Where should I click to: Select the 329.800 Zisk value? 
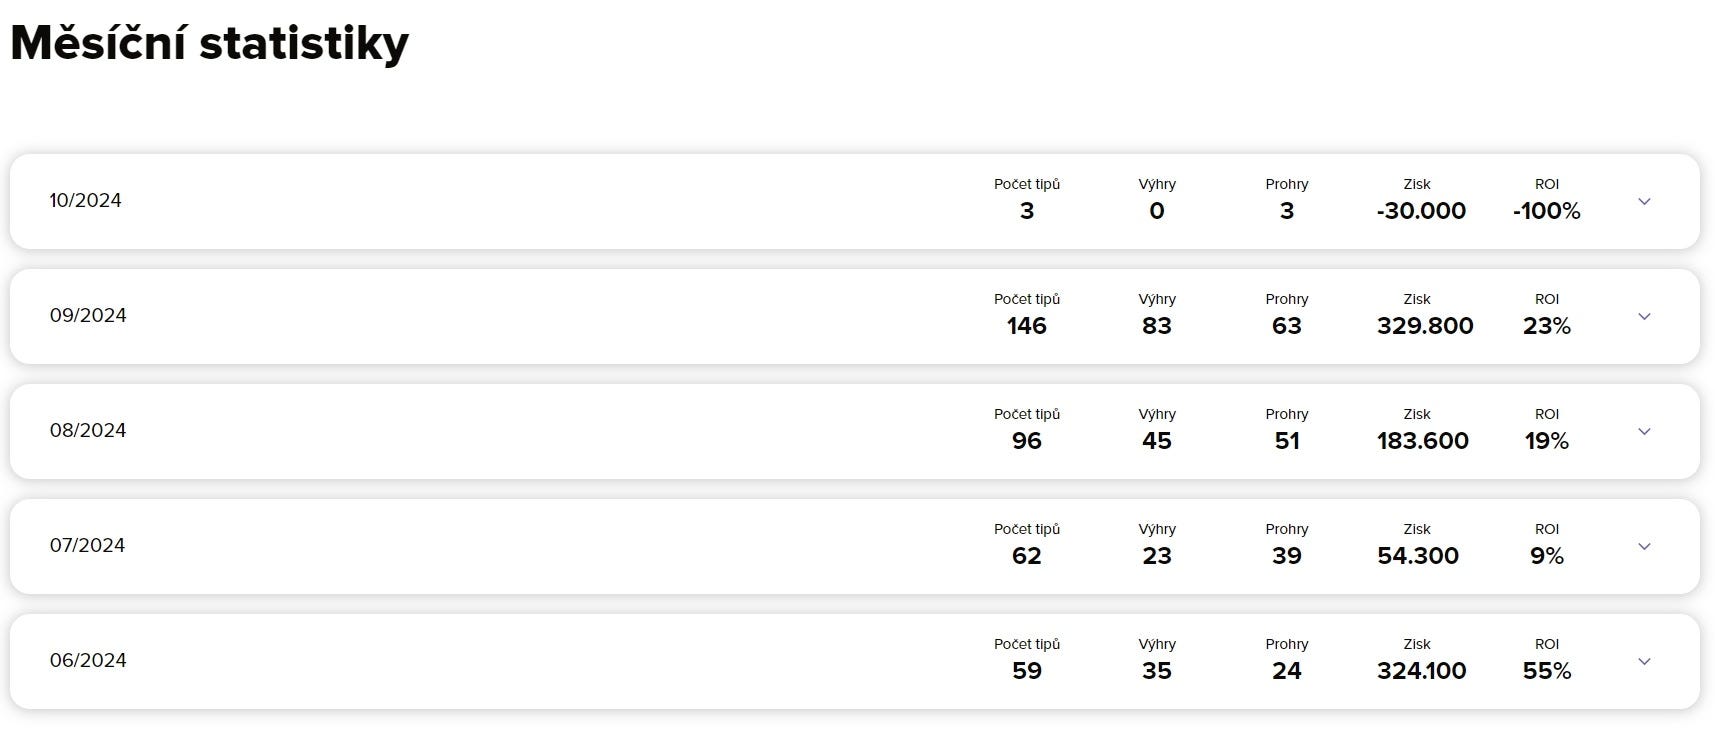coord(1425,326)
